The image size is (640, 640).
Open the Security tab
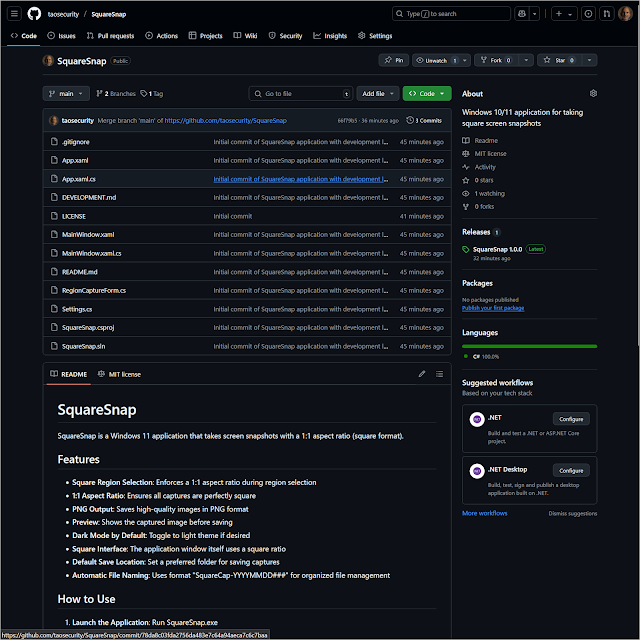point(285,36)
